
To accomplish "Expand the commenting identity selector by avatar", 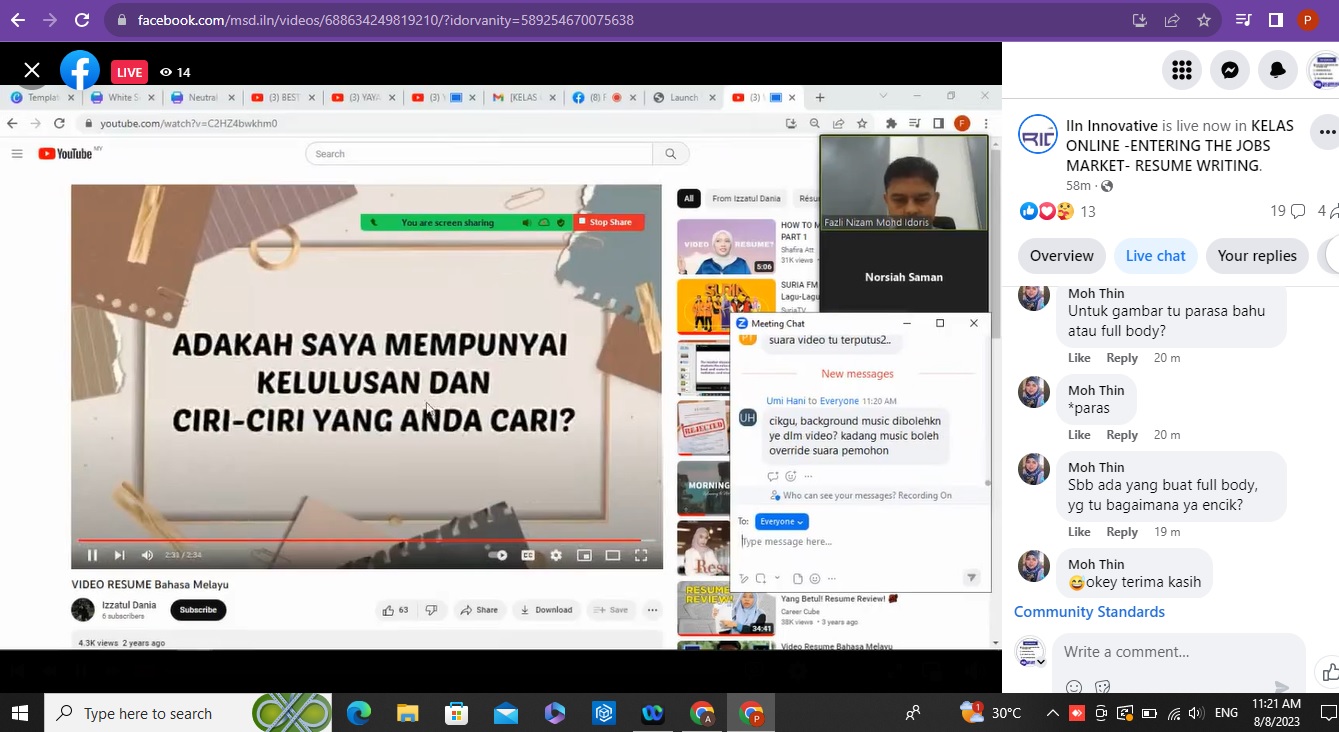I will pyautogui.click(x=1031, y=654).
